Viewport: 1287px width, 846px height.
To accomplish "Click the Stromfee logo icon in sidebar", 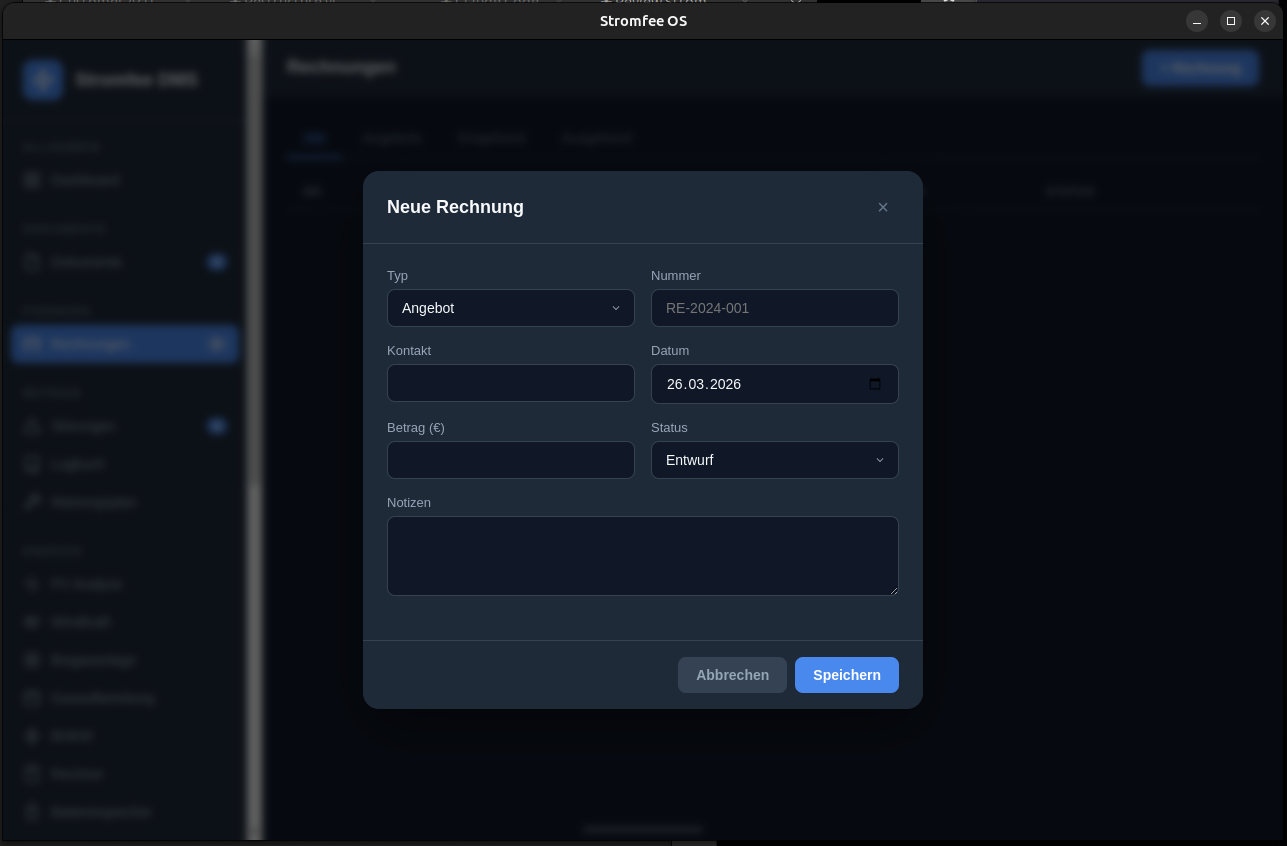I will click(43, 80).
